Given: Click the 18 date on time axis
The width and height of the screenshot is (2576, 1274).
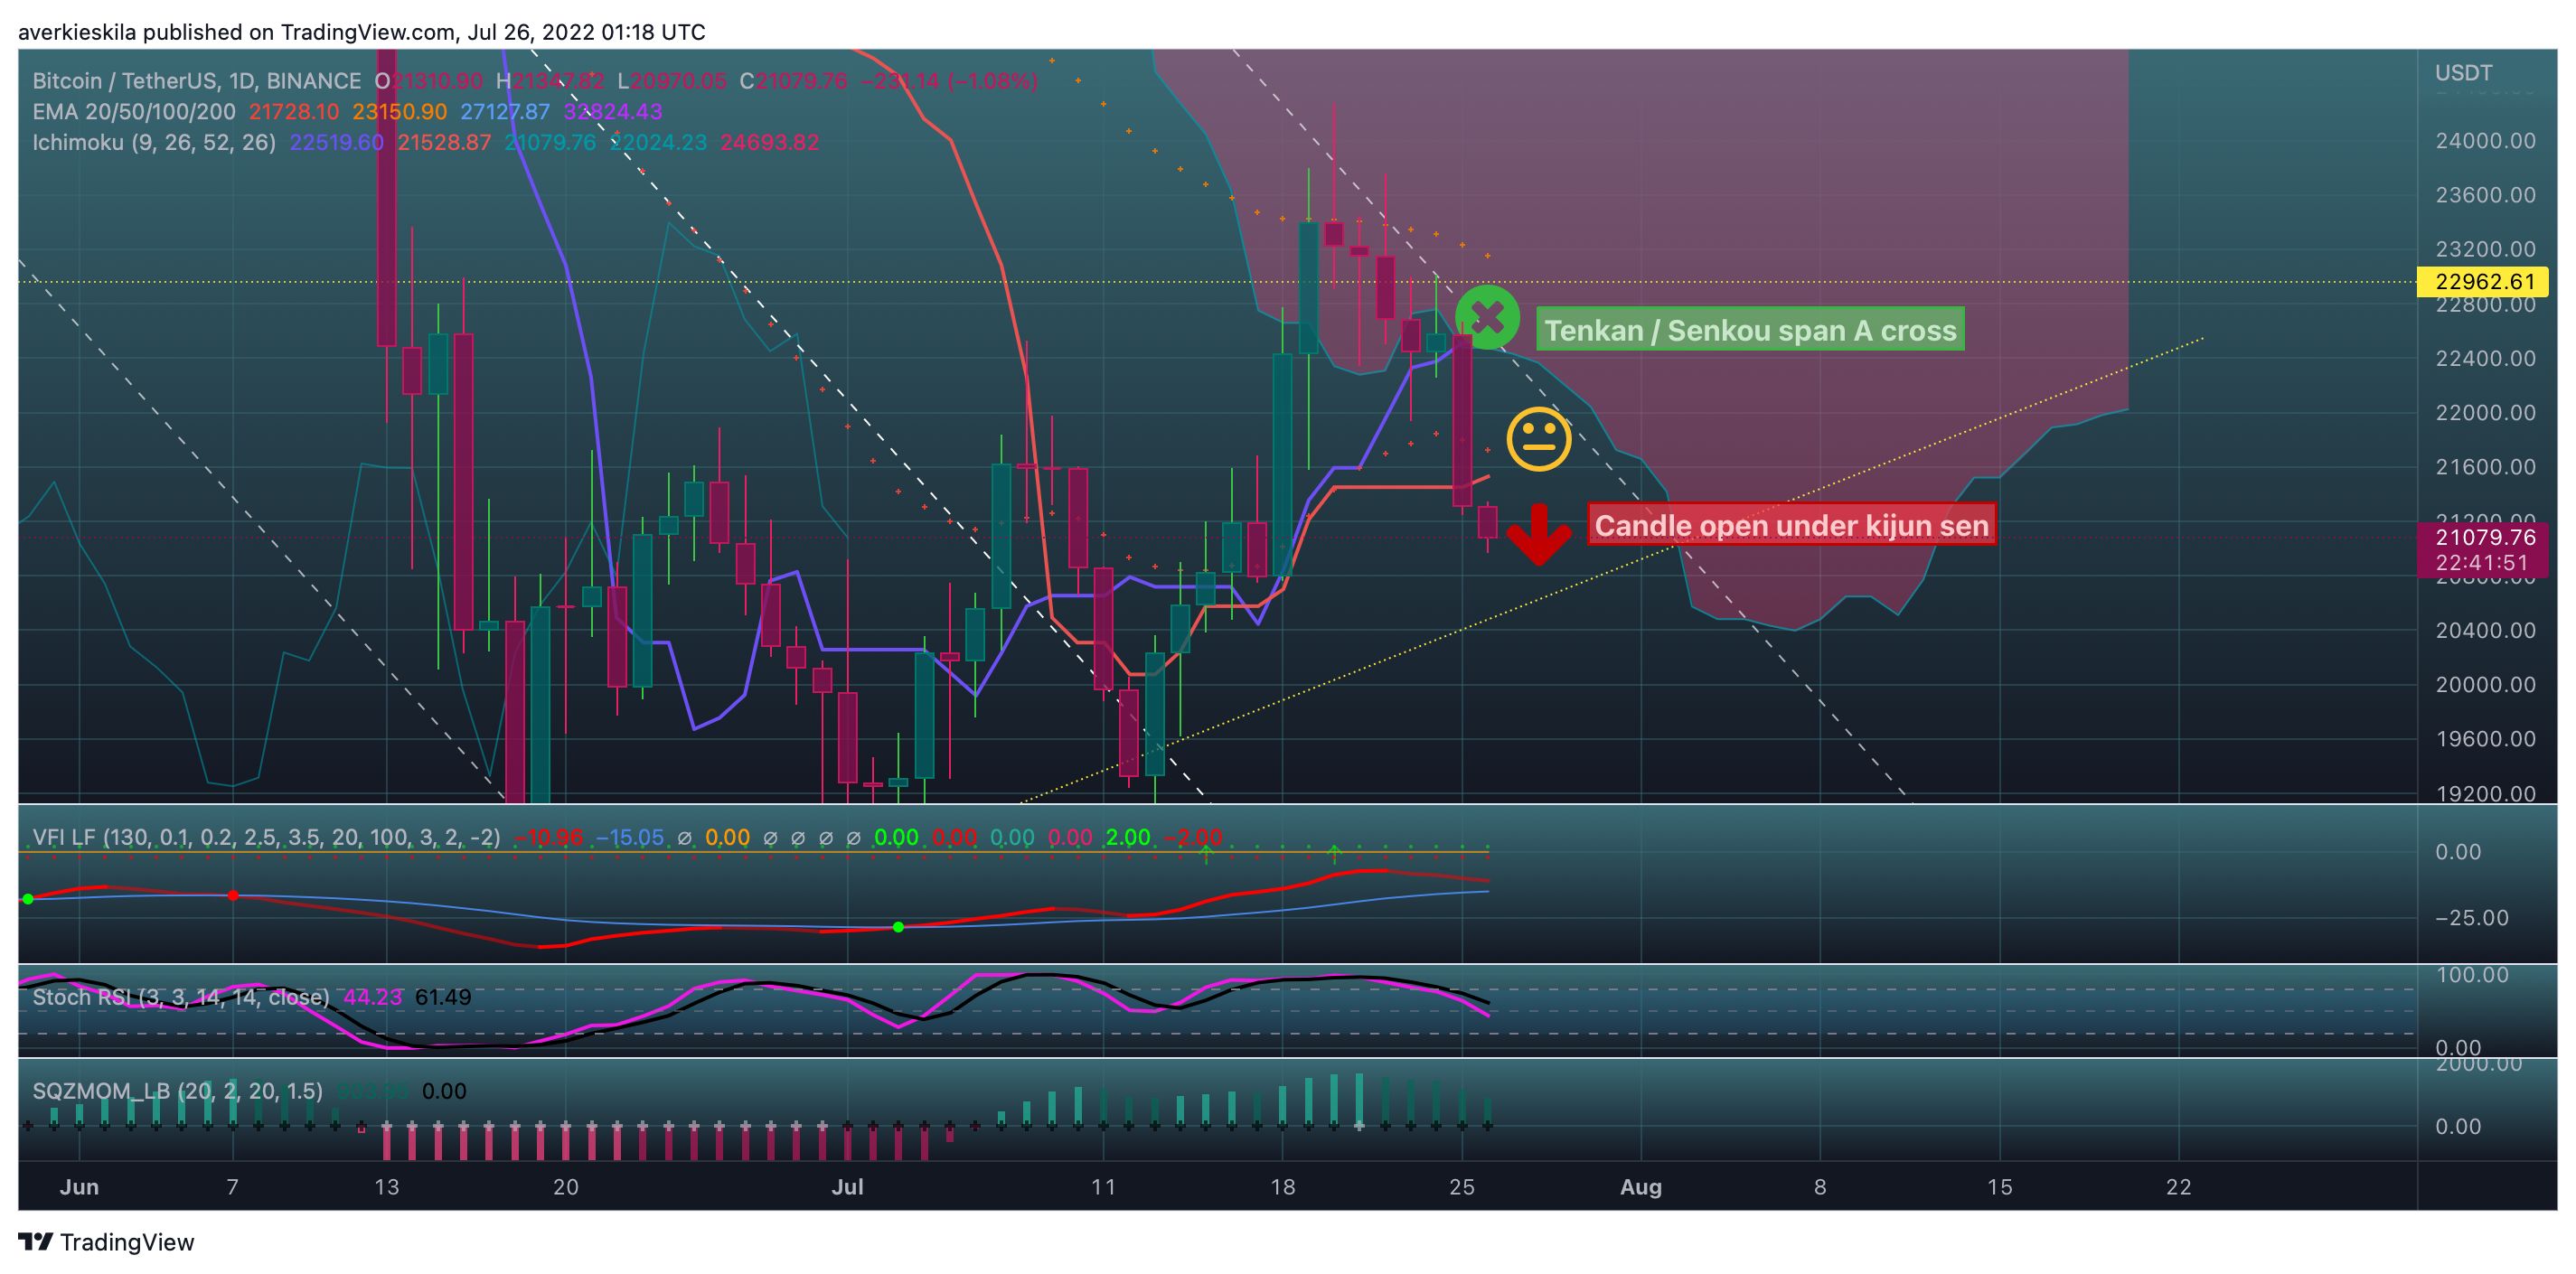Looking at the screenshot, I should [1283, 1187].
